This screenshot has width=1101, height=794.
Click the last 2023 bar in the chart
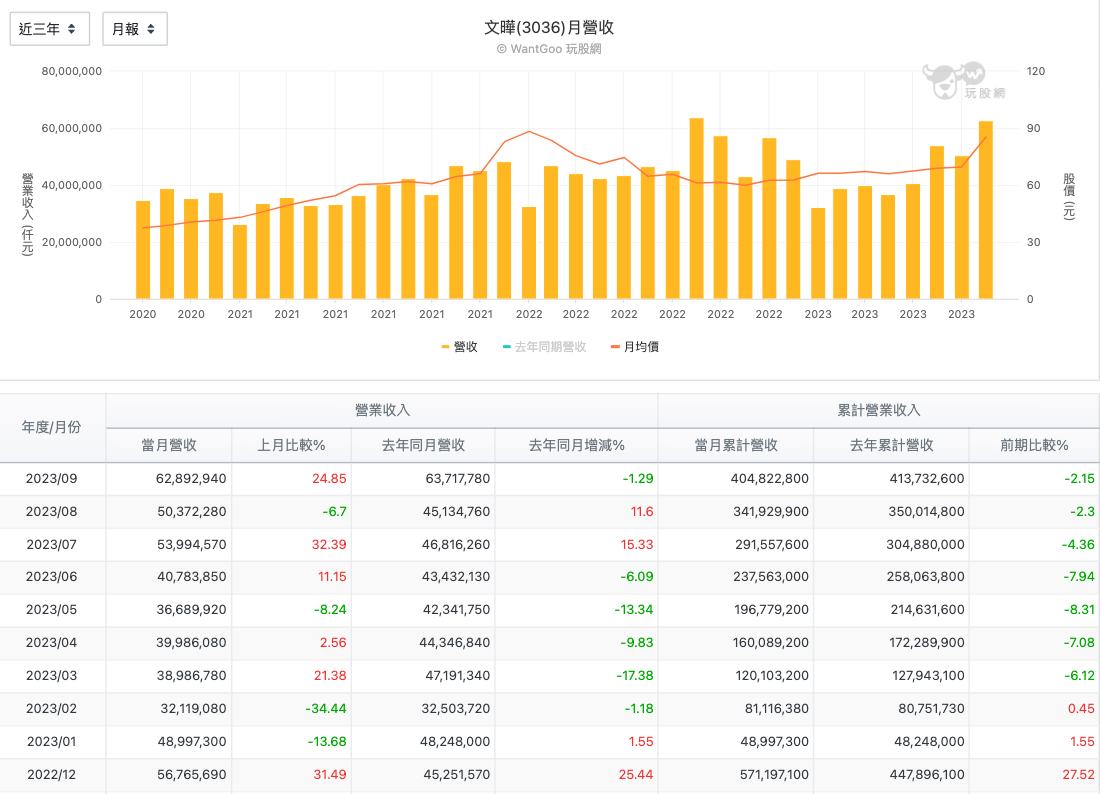pyautogui.click(x=985, y=210)
